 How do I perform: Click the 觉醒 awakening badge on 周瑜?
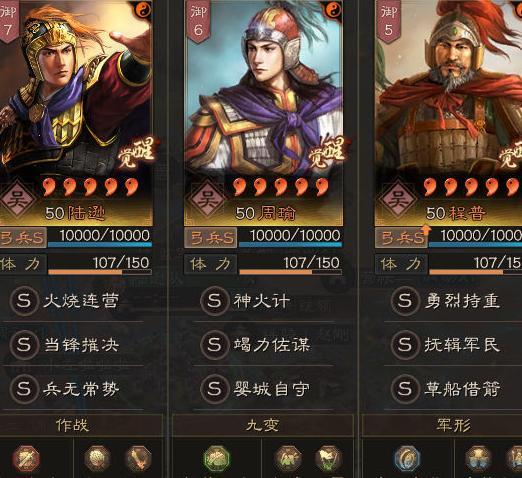pyautogui.click(x=327, y=153)
